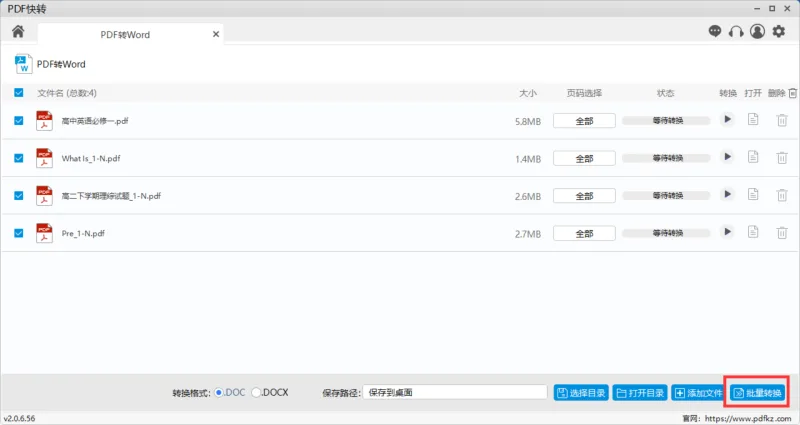Screen dimensions: 800x425
Task: Click the 2.7MB size value
Action: [x=528, y=234]
